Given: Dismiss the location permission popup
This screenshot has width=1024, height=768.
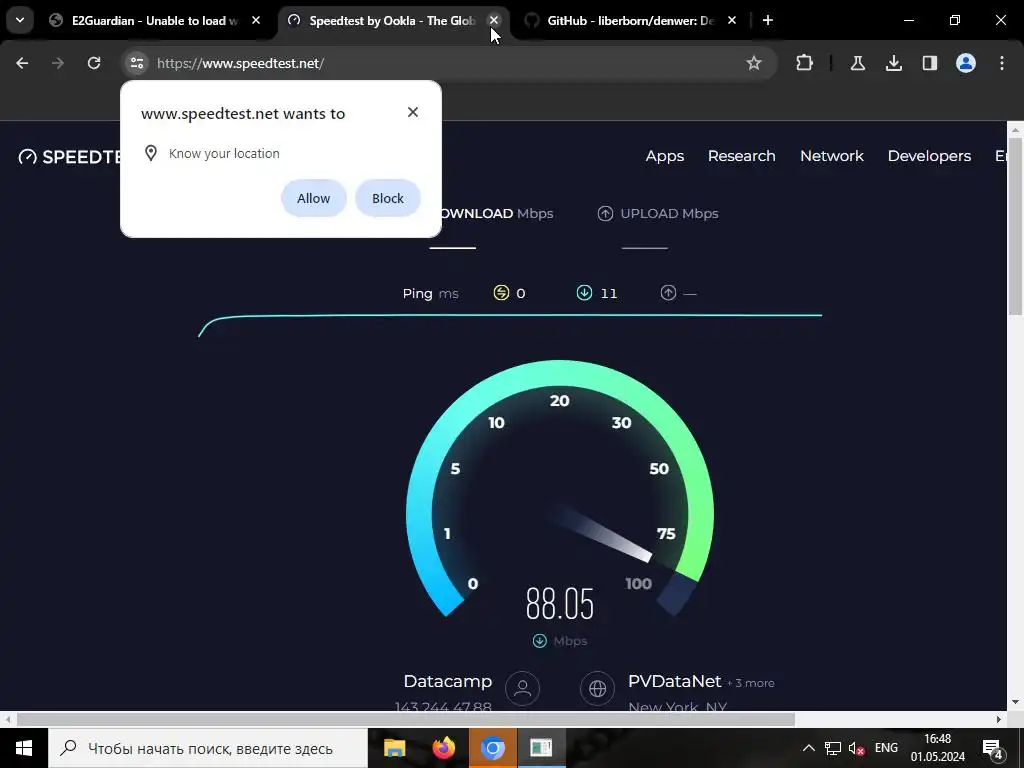Looking at the screenshot, I should [x=413, y=112].
